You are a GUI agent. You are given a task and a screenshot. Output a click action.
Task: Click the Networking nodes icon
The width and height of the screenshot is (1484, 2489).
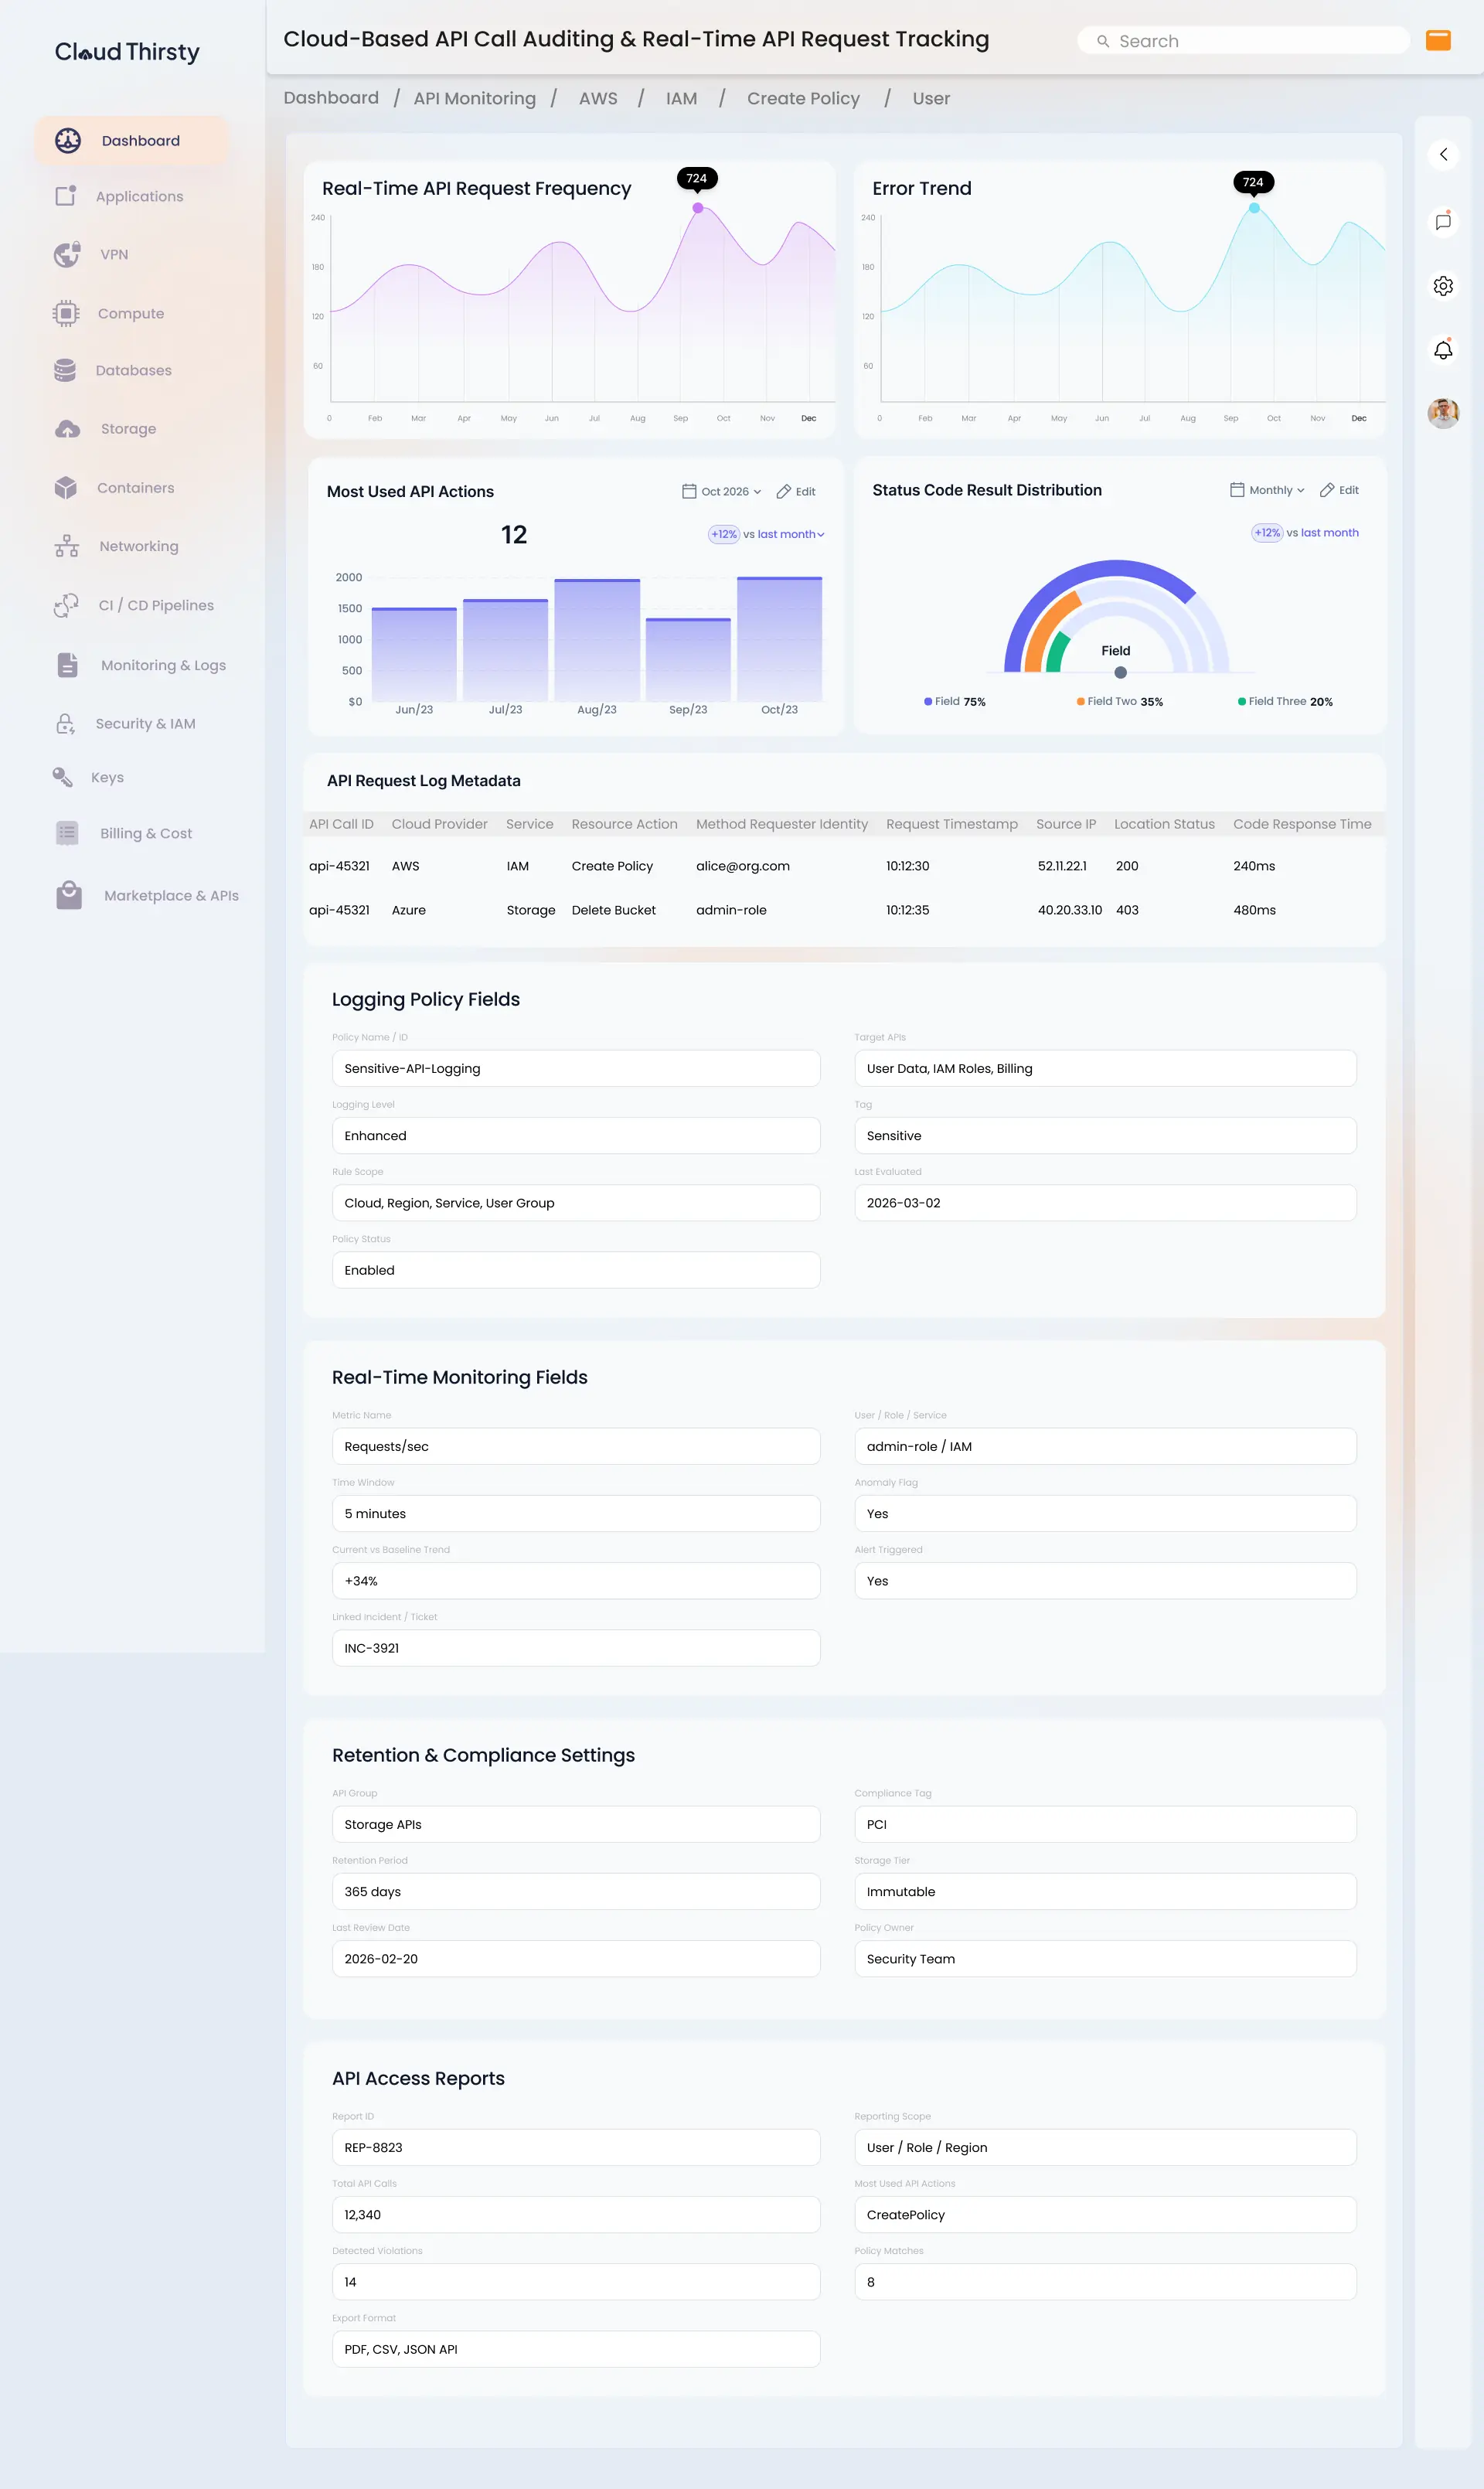click(66, 546)
